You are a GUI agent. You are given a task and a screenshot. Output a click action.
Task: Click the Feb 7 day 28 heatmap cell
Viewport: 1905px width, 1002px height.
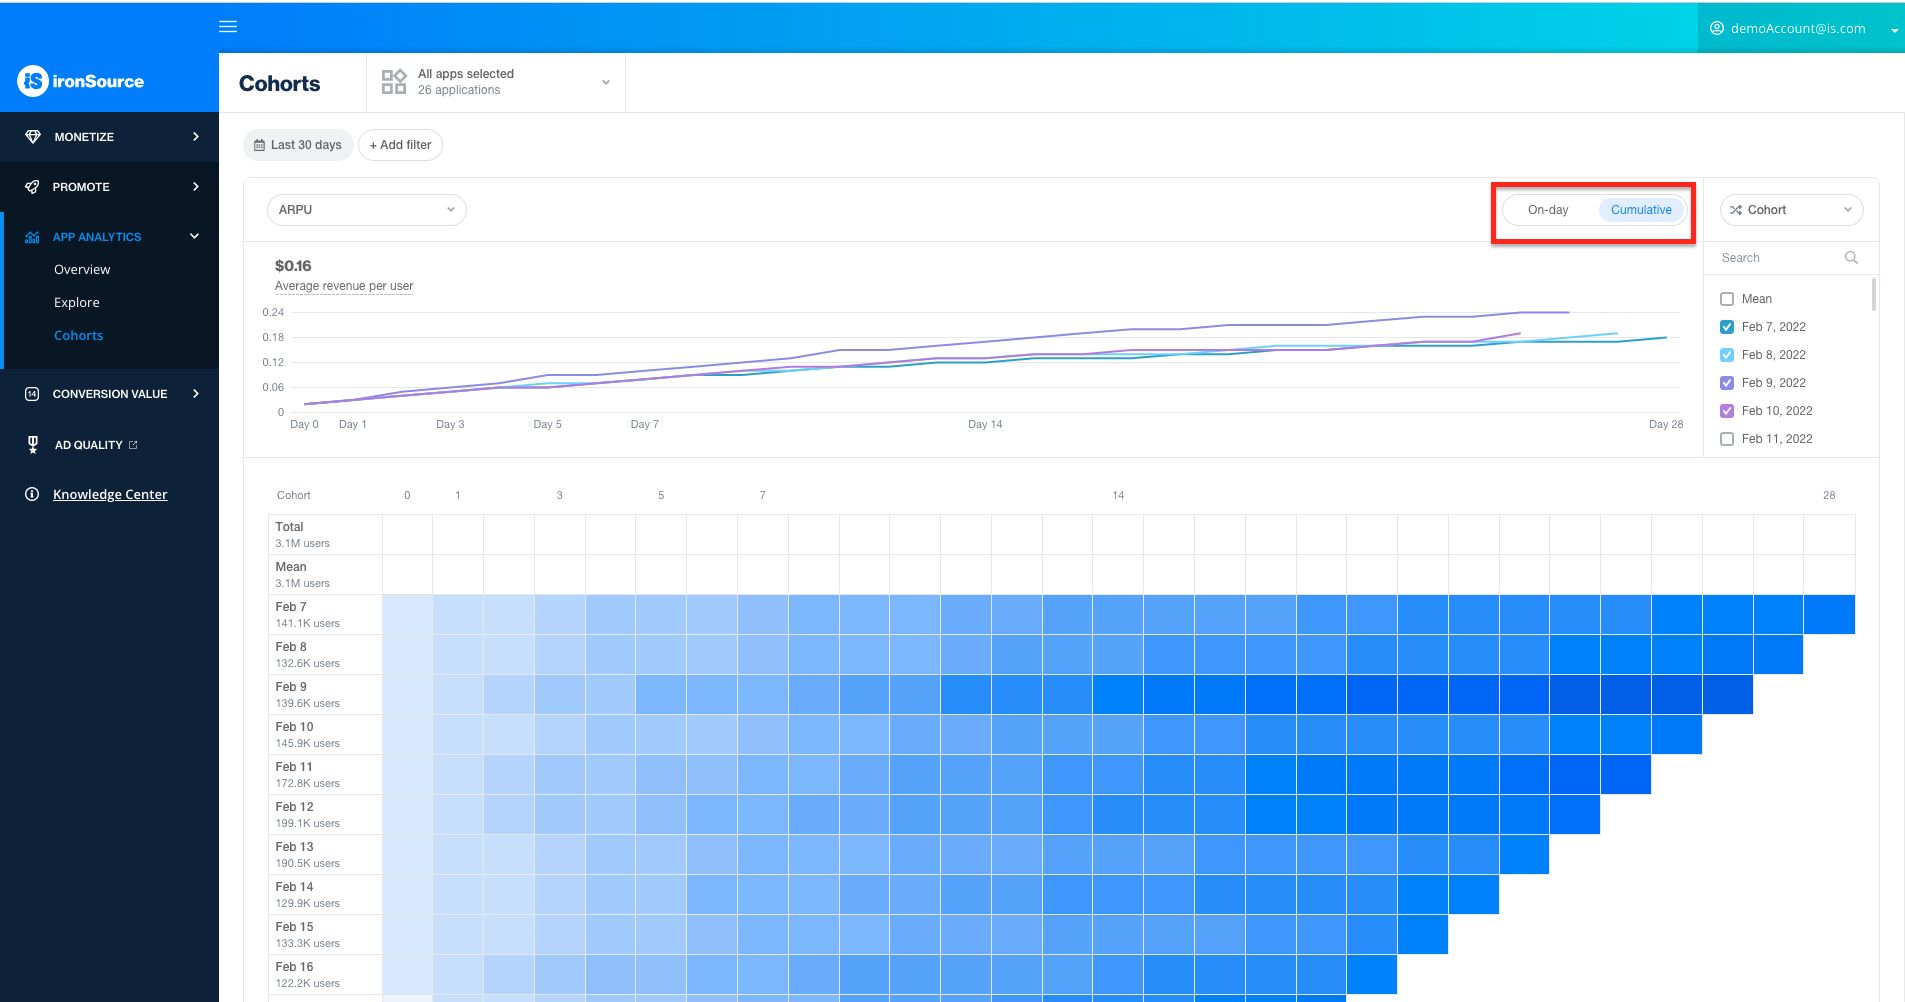tap(1829, 614)
